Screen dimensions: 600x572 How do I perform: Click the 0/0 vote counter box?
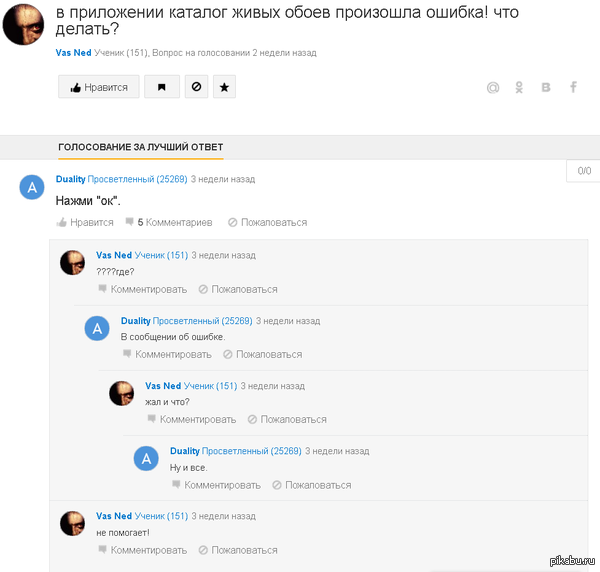(x=584, y=171)
